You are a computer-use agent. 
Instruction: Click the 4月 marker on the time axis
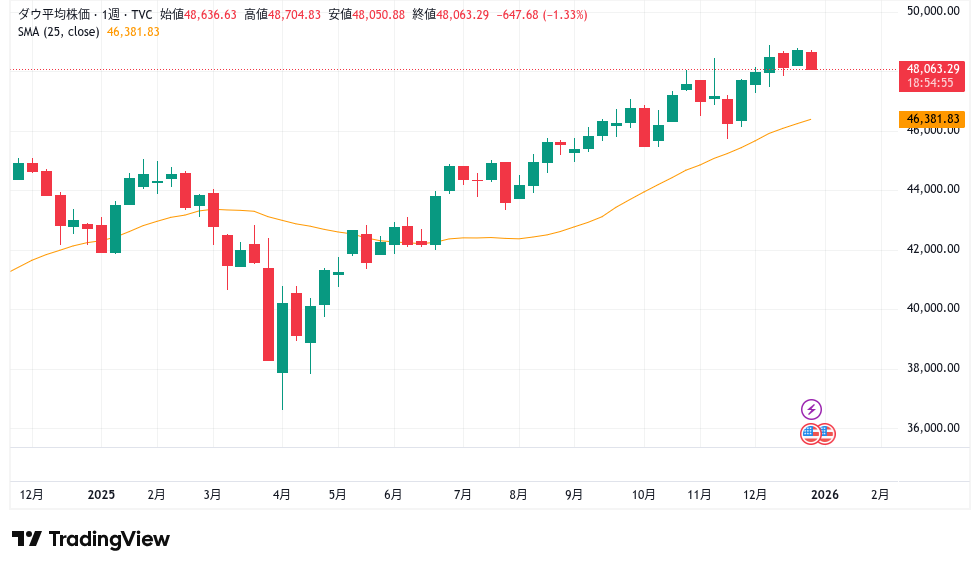coord(282,494)
